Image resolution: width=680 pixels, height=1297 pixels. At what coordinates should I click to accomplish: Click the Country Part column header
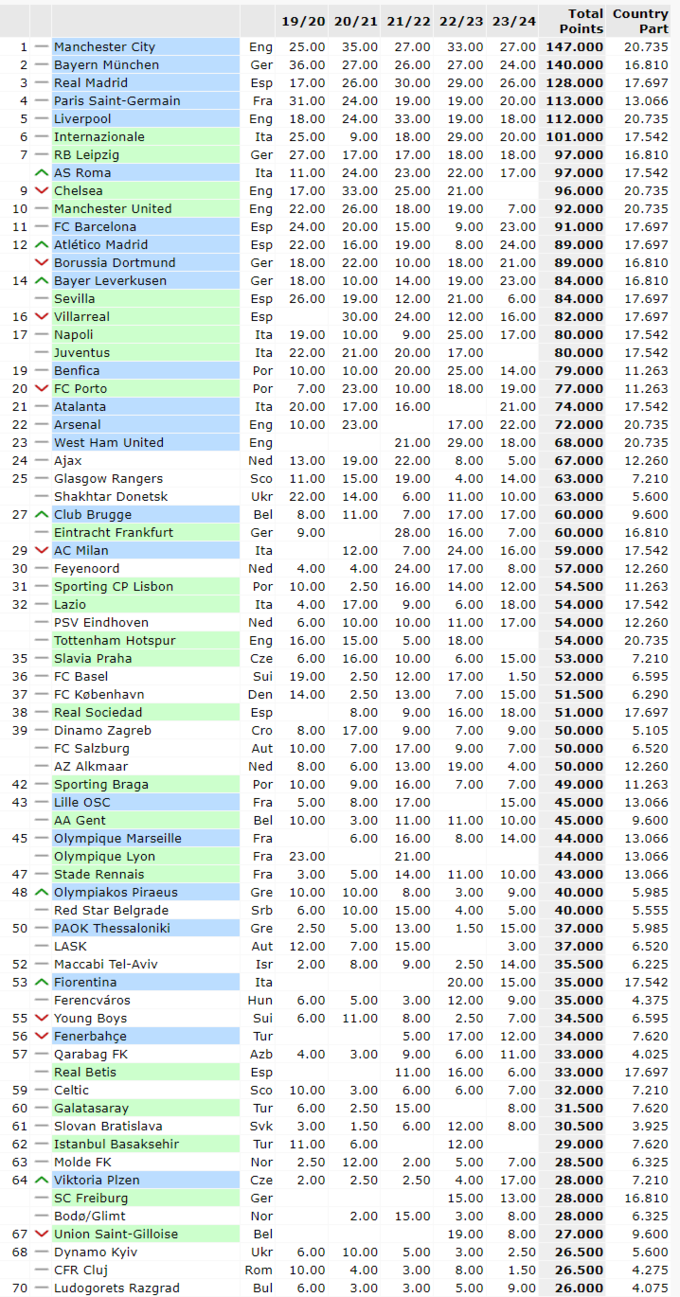pyautogui.click(x=640, y=21)
